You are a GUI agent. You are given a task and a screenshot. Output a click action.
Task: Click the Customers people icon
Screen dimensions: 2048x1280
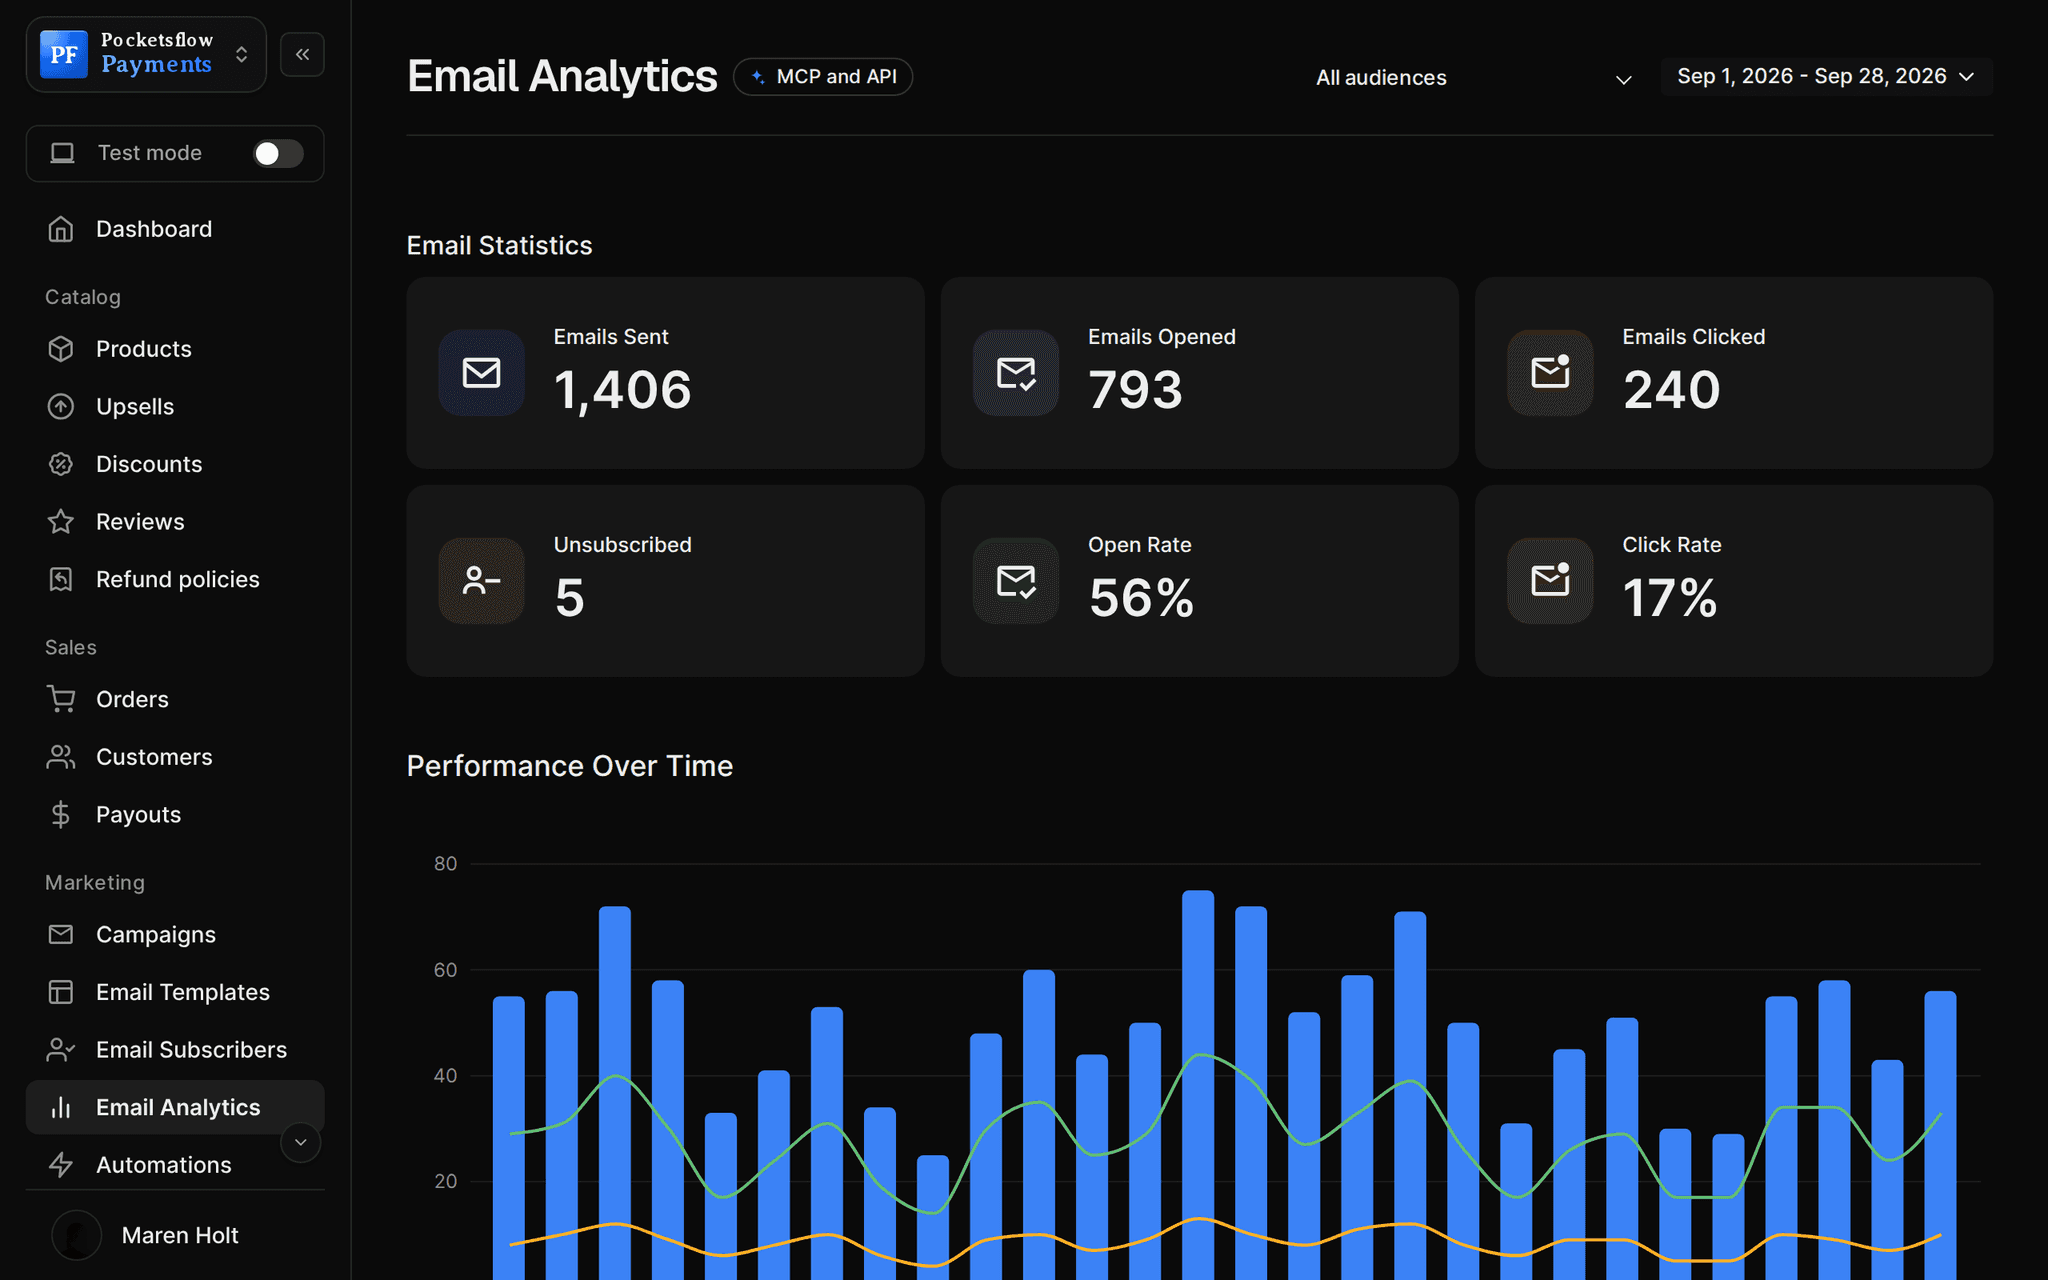[61, 757]
